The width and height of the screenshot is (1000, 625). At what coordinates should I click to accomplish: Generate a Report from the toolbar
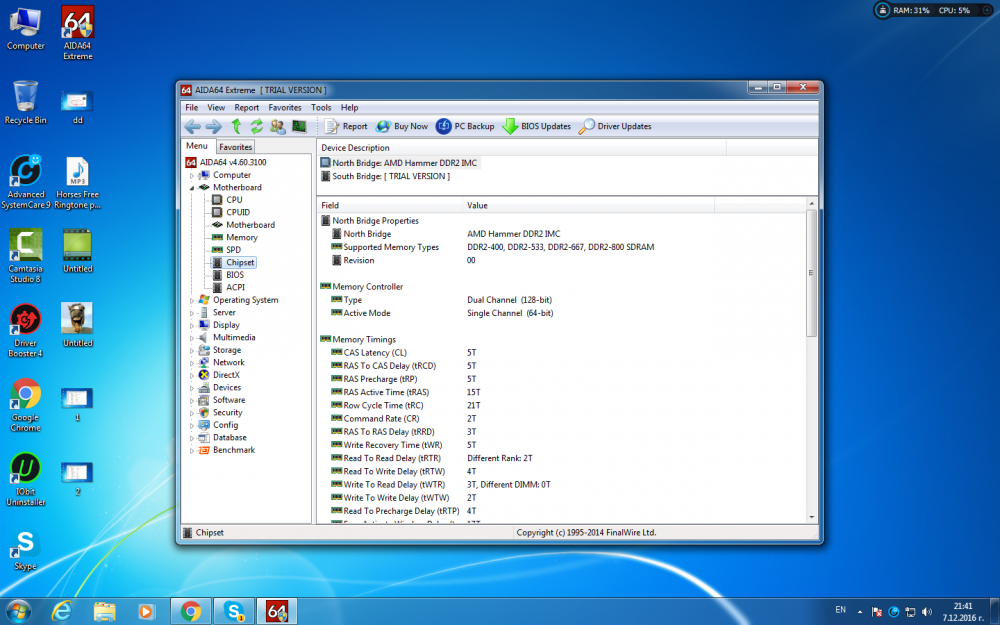[346, 126]
